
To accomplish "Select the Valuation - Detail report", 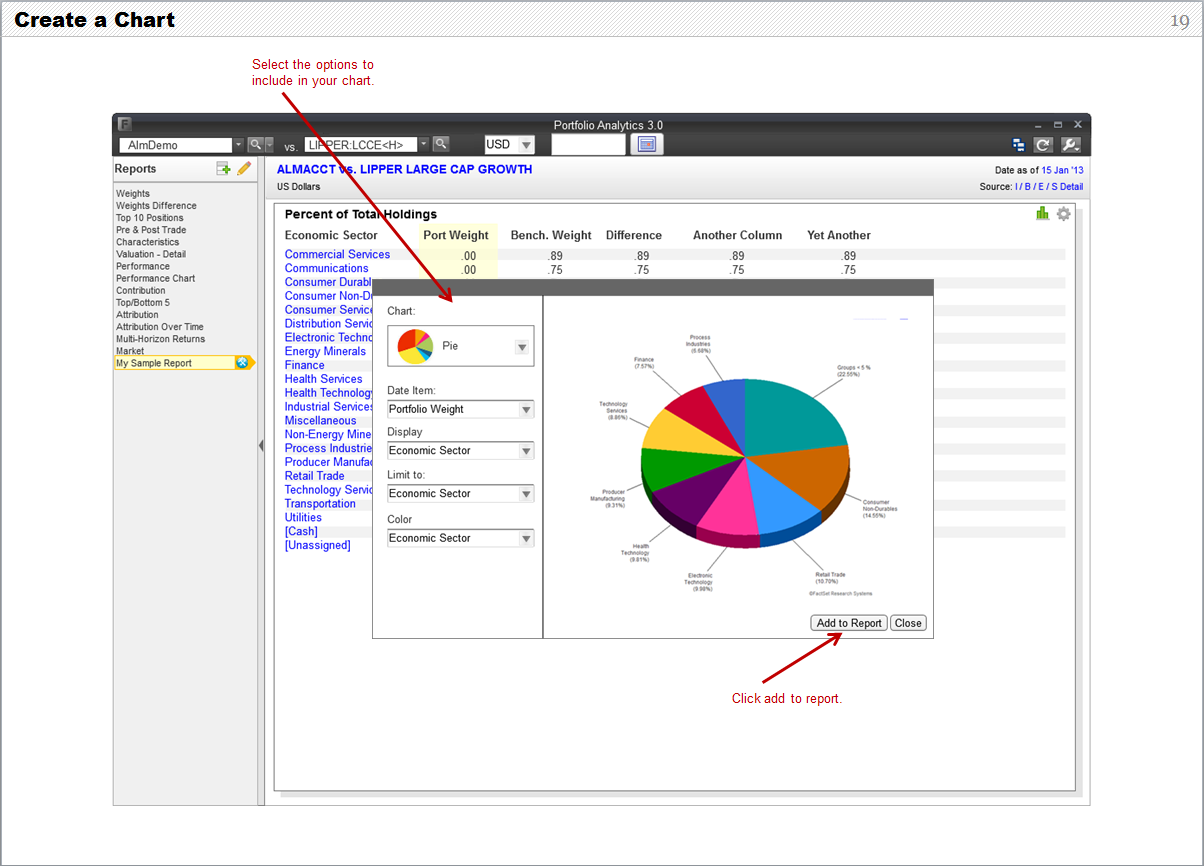I will tap(151, 254).
